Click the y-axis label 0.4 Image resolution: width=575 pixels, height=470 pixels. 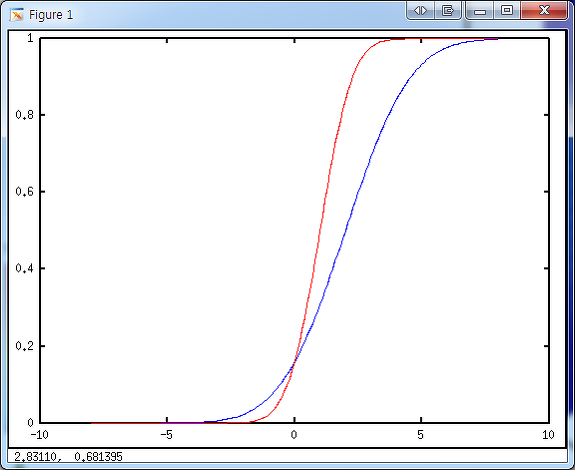coord(24,268)
